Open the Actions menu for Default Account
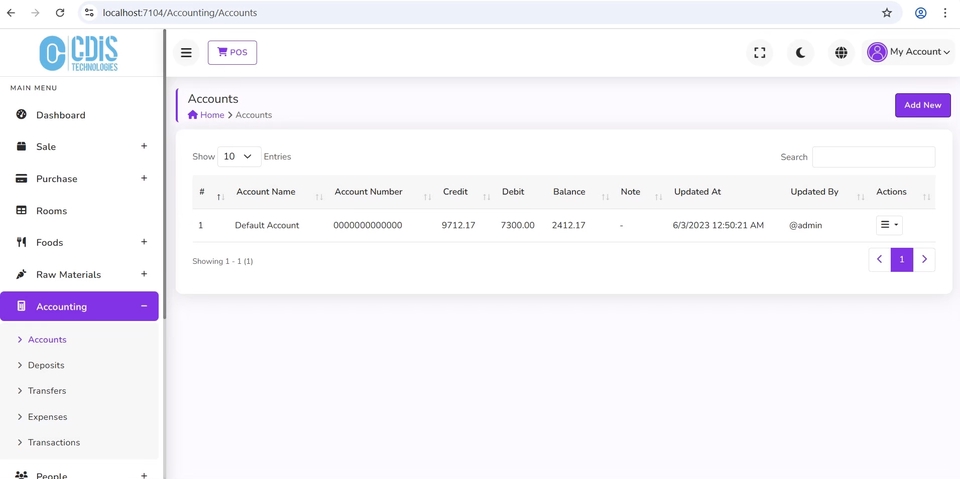Viewport: 960px width, 479px height. coord(889,225)
